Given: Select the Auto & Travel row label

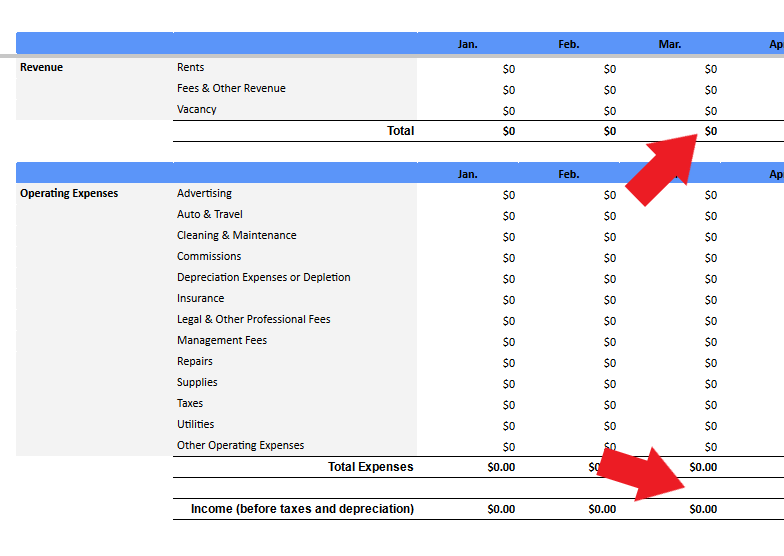Looking at the screenshot, I should coord(210,214).
